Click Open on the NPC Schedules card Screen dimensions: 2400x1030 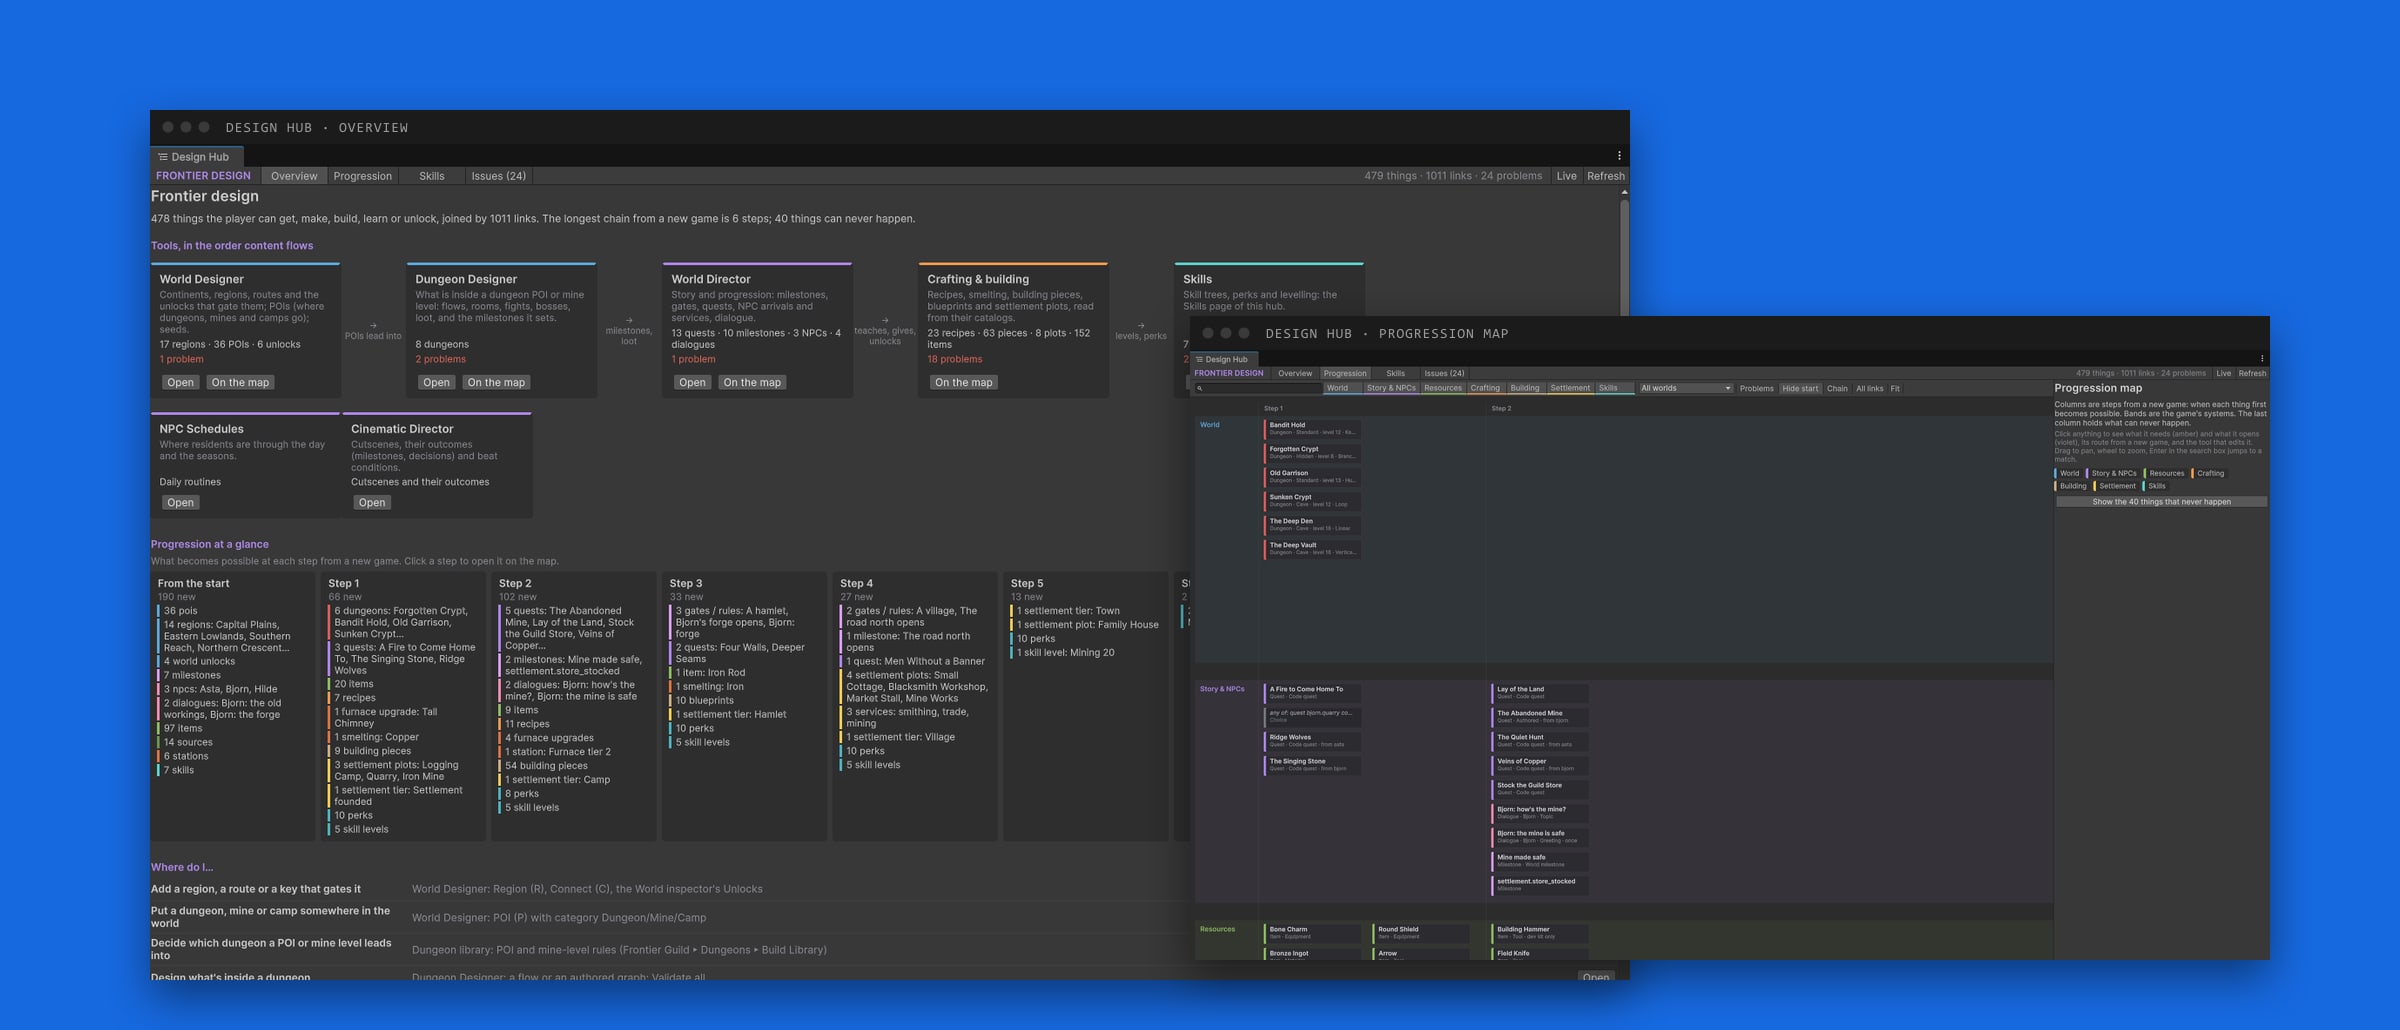point(180,502)
